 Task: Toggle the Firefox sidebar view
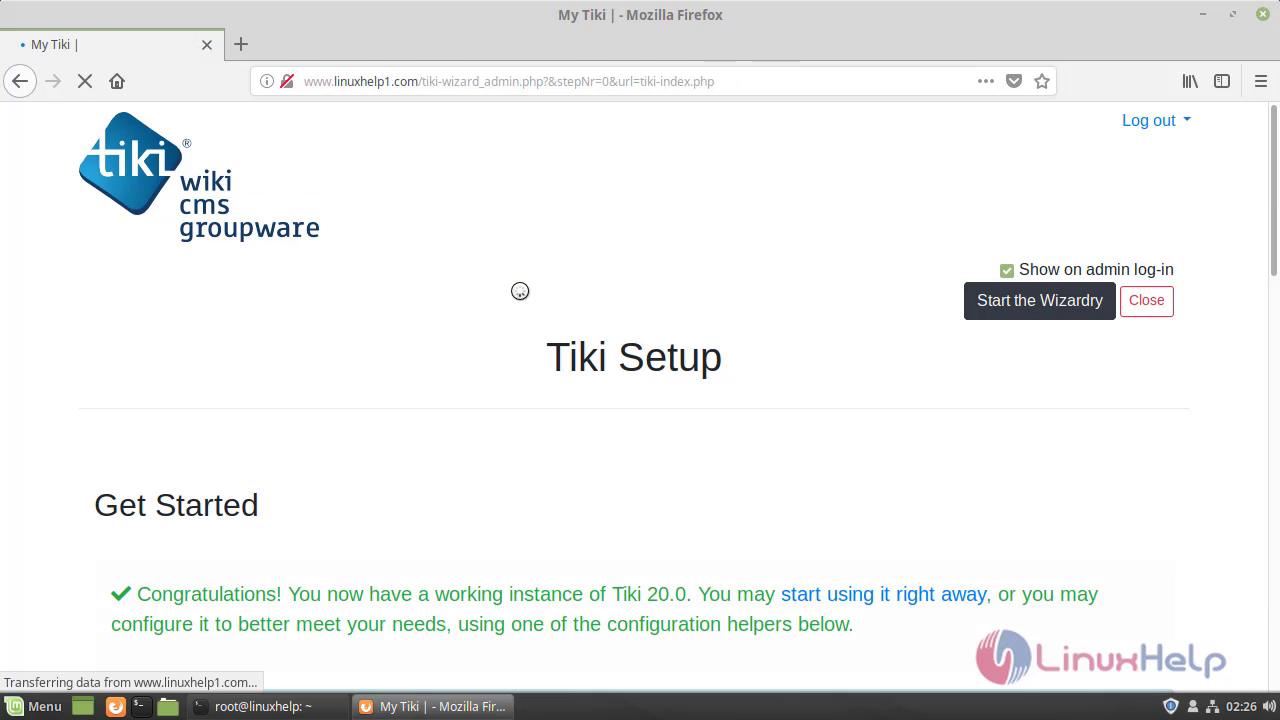(x=1222, y=81)
